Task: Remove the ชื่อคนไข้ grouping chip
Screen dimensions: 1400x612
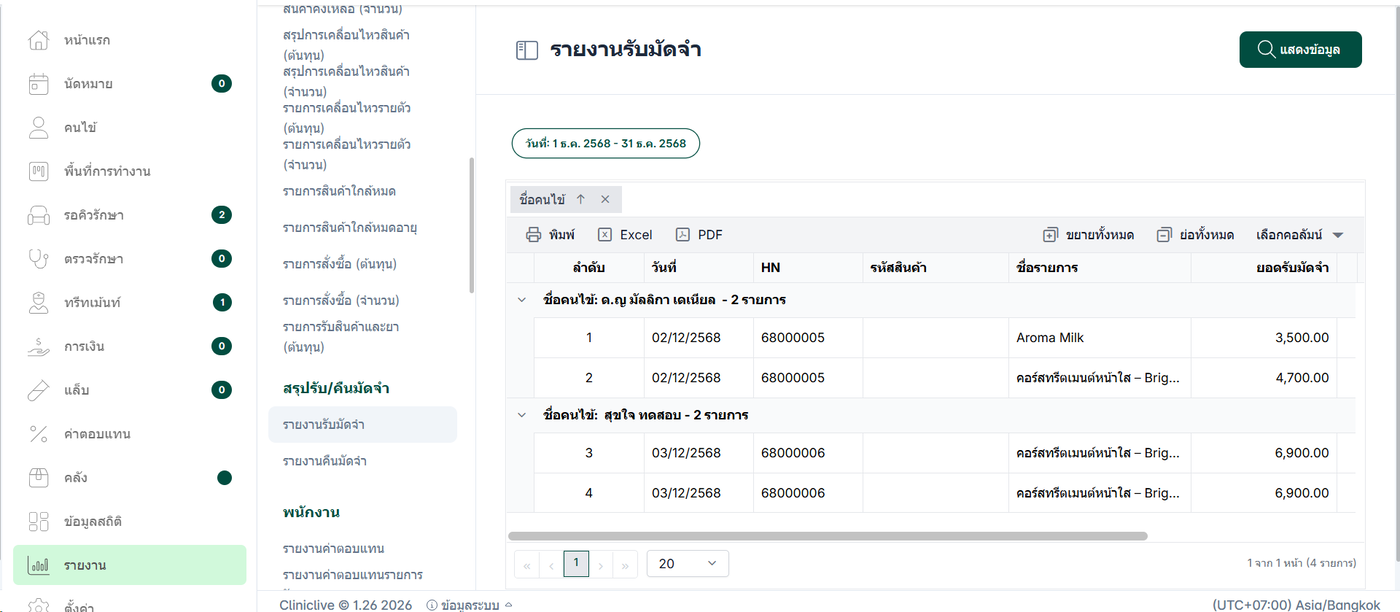Action: pos(605,199)
